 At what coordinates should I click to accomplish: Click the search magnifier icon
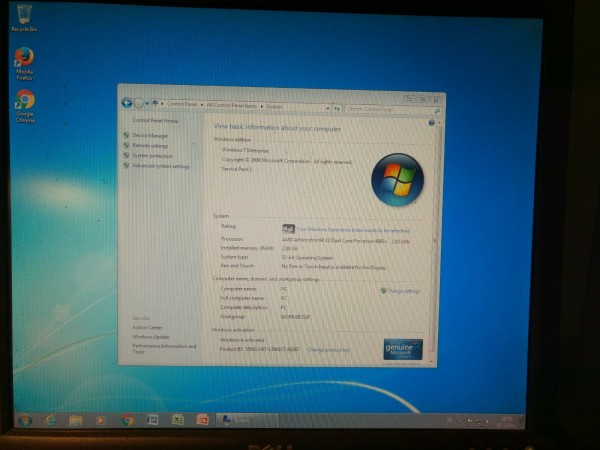click(x=437, y=111)
